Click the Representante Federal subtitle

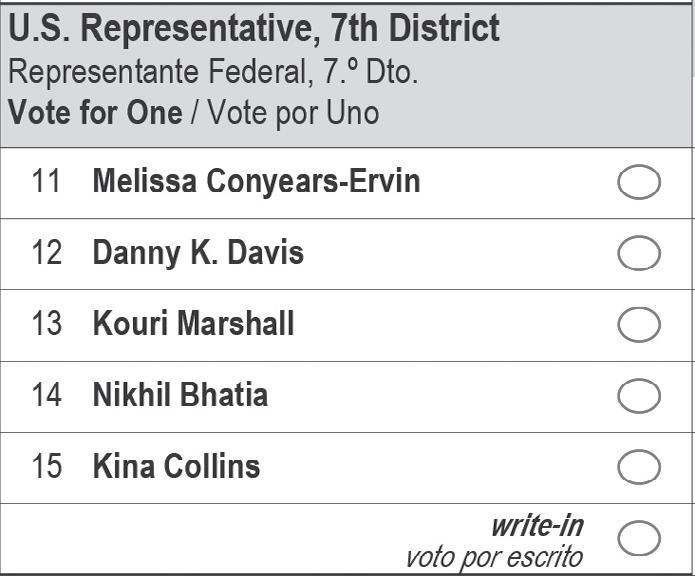pos(213,72)
